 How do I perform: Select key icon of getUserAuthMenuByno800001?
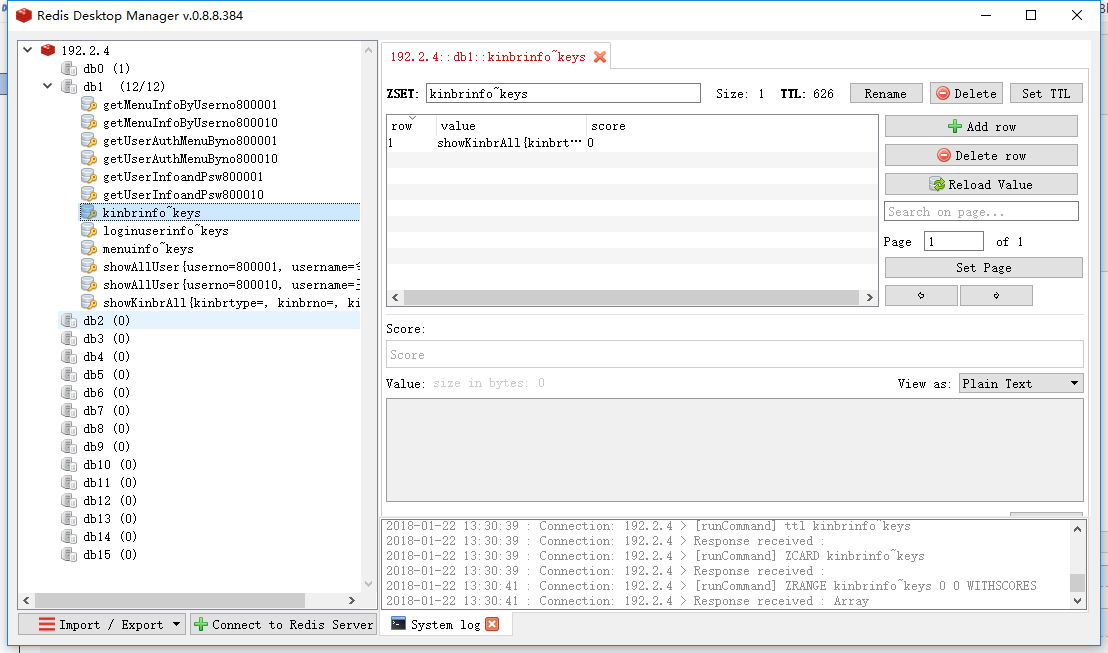(89, 141)
